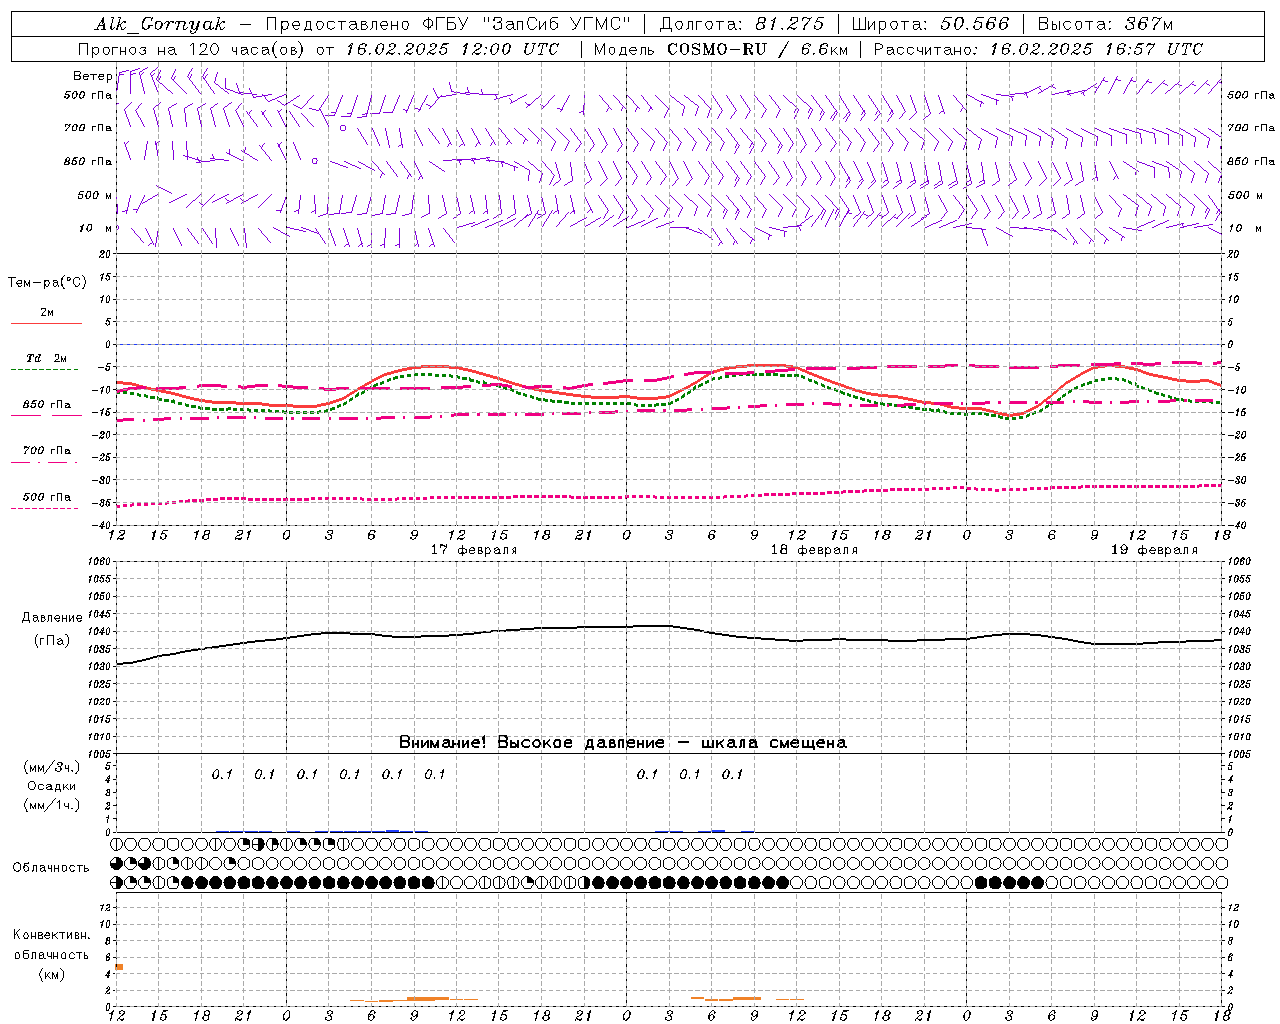1280x1024 pixels.
Task: Click the (мм/1ч.) precipitation unit label
Action: pyautogui.click(x=51, y=805)
